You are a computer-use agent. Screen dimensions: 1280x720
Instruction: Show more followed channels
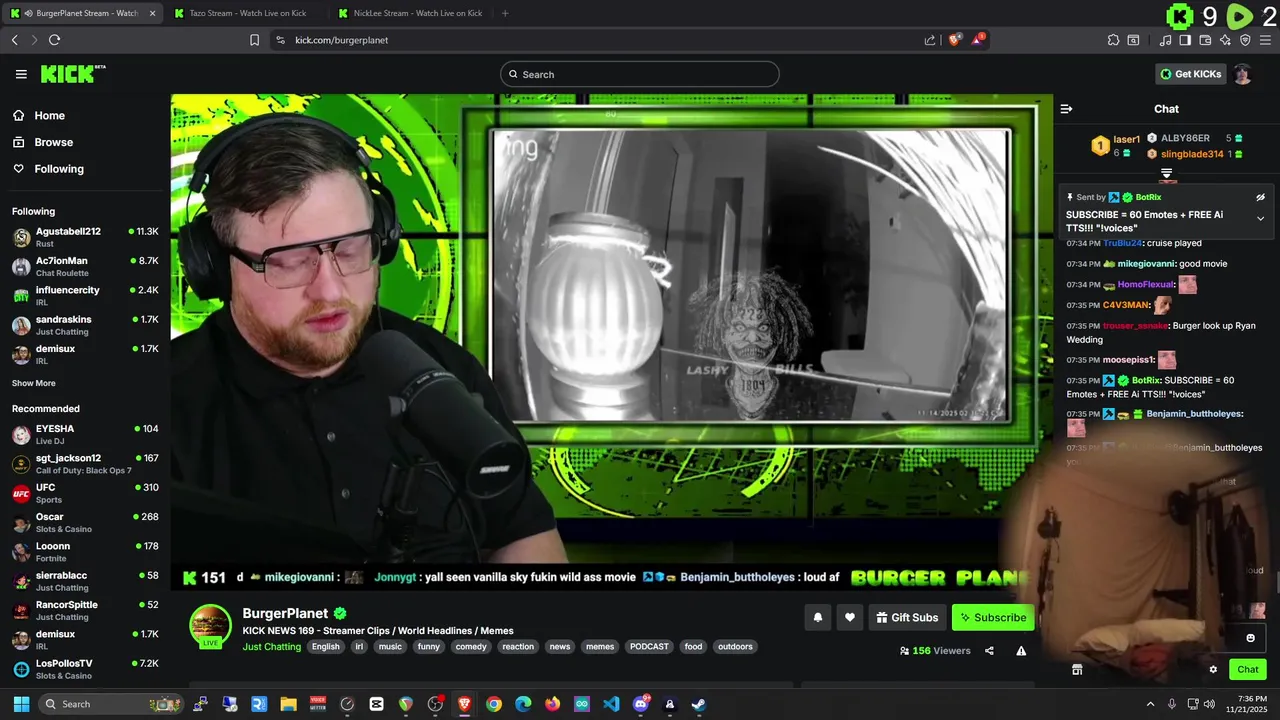click(34, 383)
